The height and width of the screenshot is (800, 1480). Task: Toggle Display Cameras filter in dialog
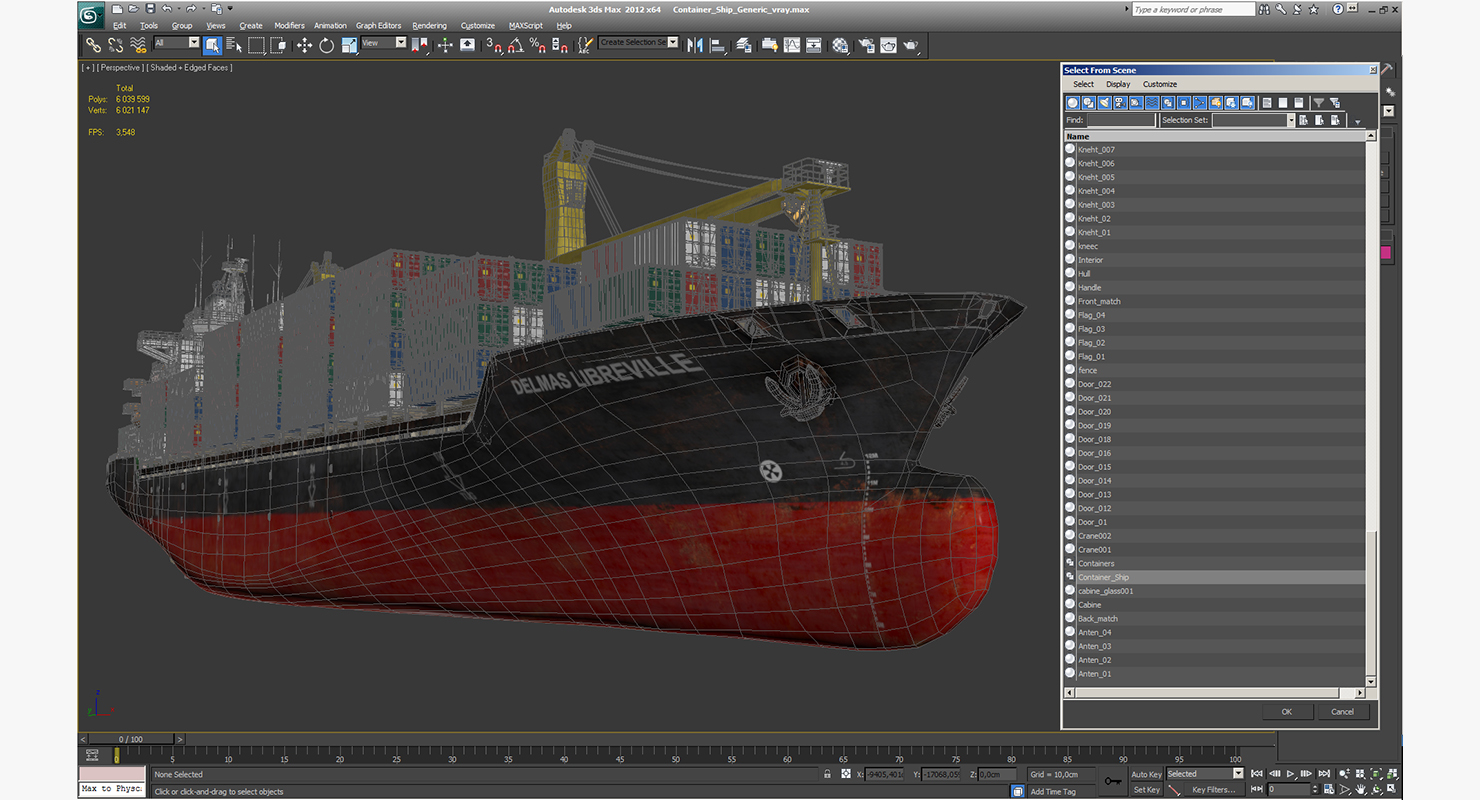click(x=1120, y=102)
